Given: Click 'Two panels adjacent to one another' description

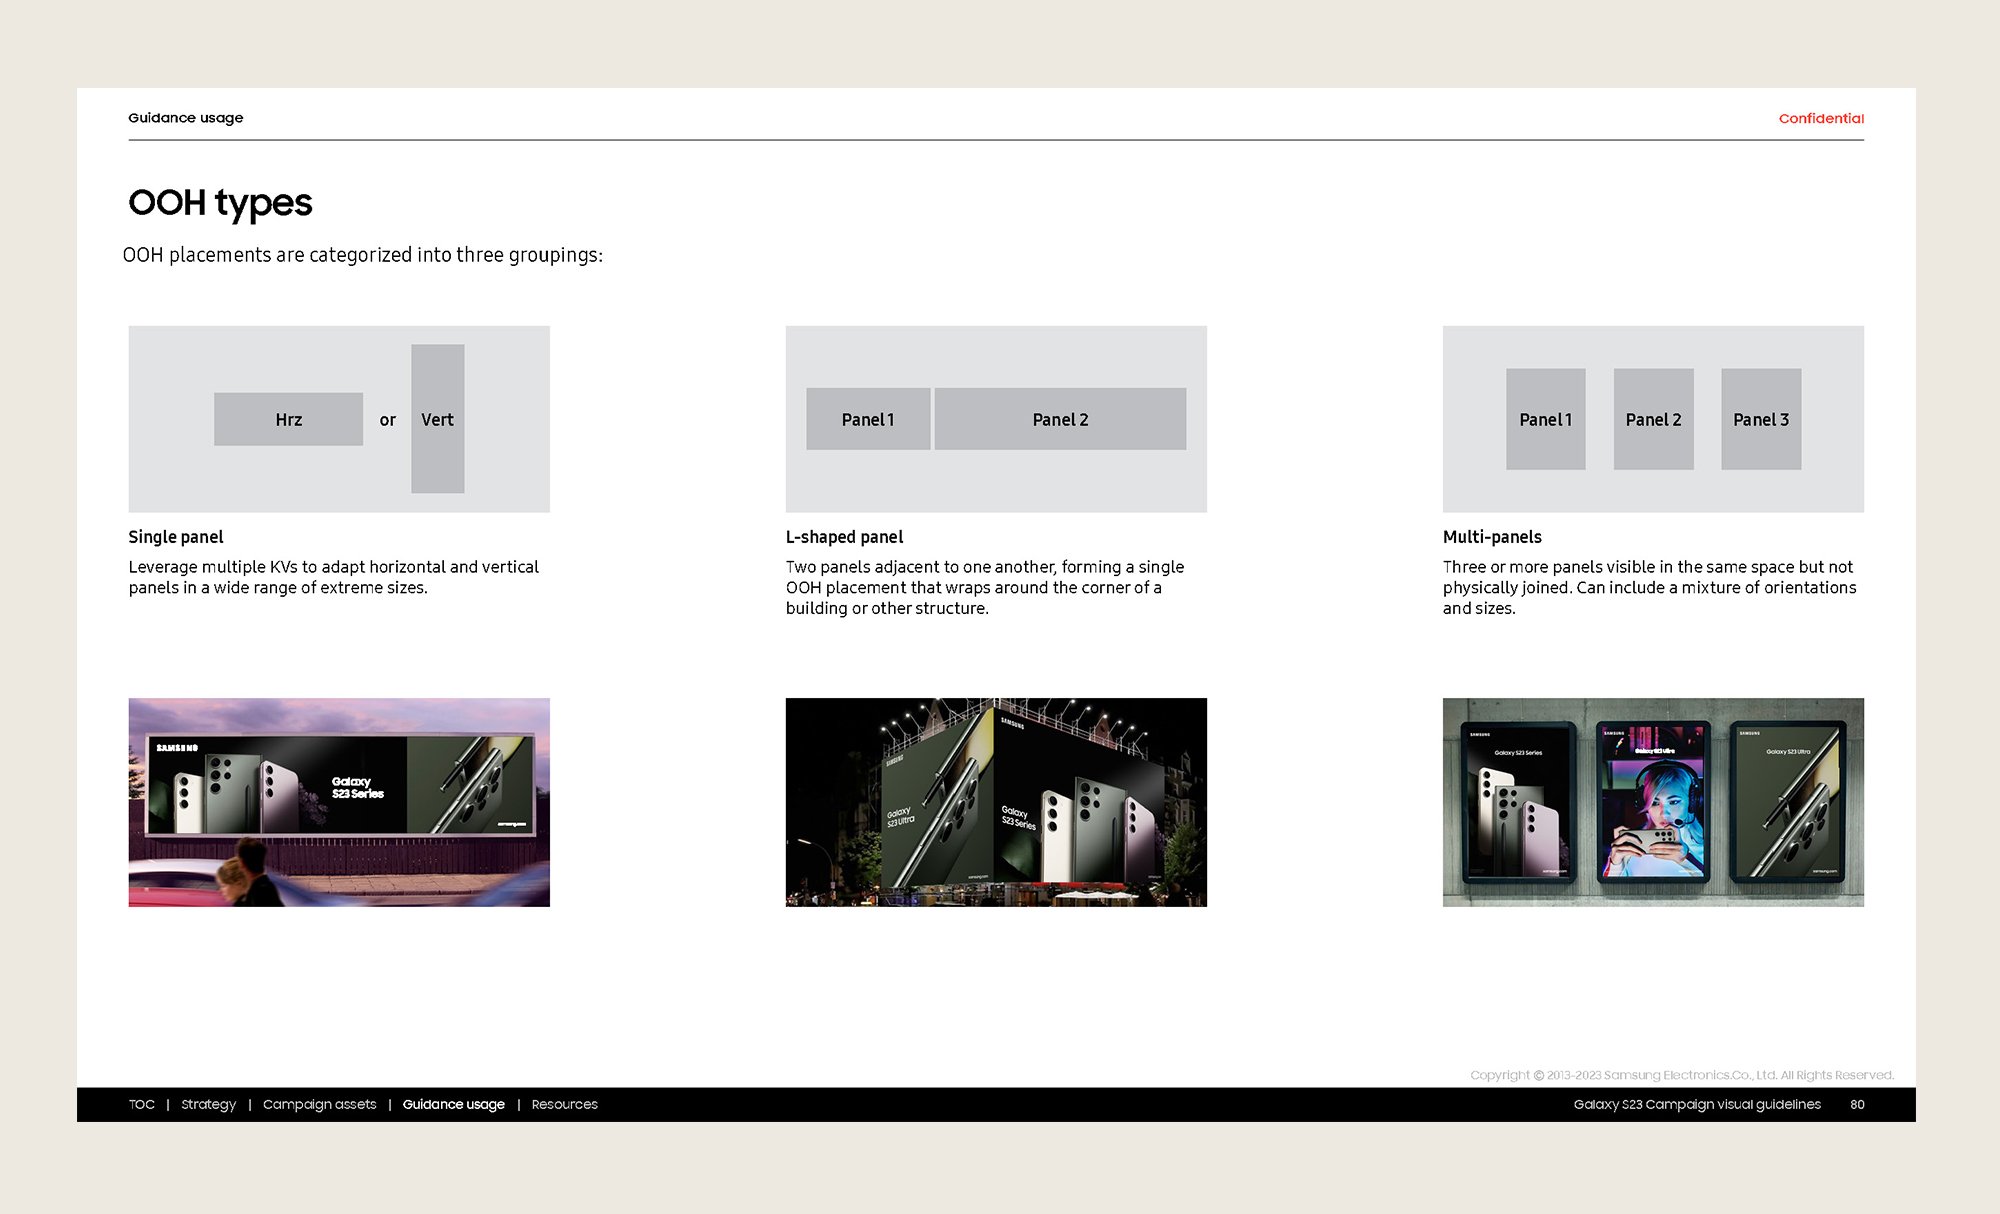Looking at the screenshot, I should 985,587.
